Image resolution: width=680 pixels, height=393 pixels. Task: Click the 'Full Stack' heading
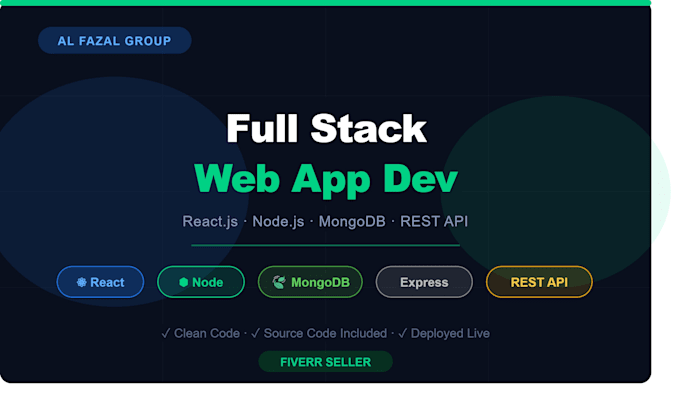[x=327, y=128]
